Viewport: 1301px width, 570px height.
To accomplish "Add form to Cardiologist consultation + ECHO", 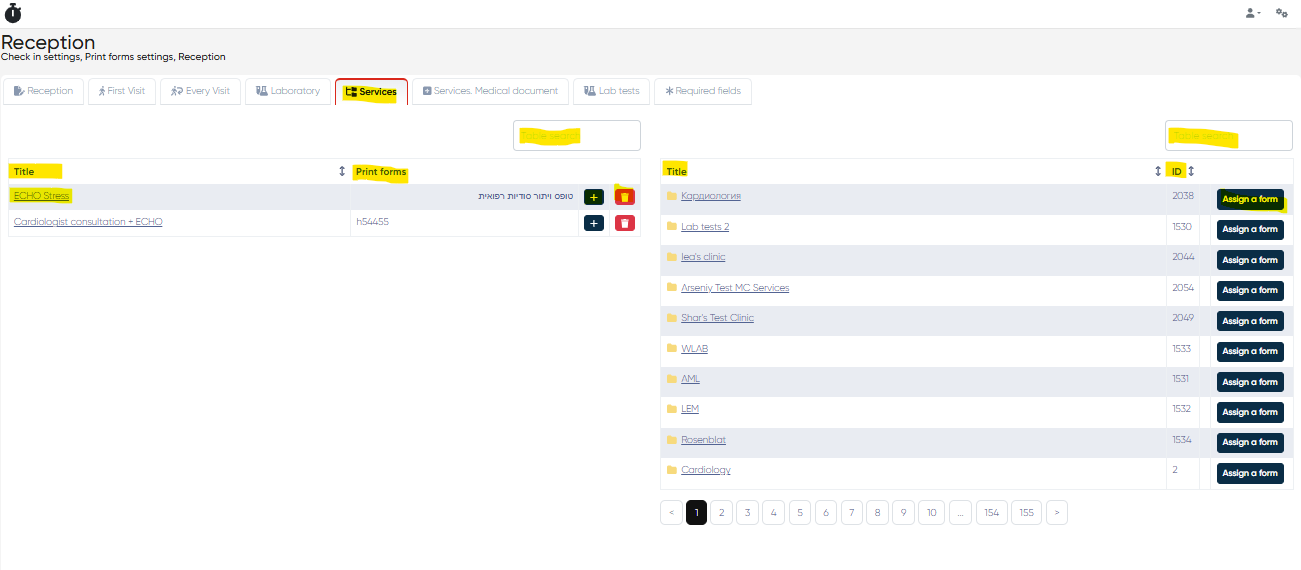I will click(593, 223).
